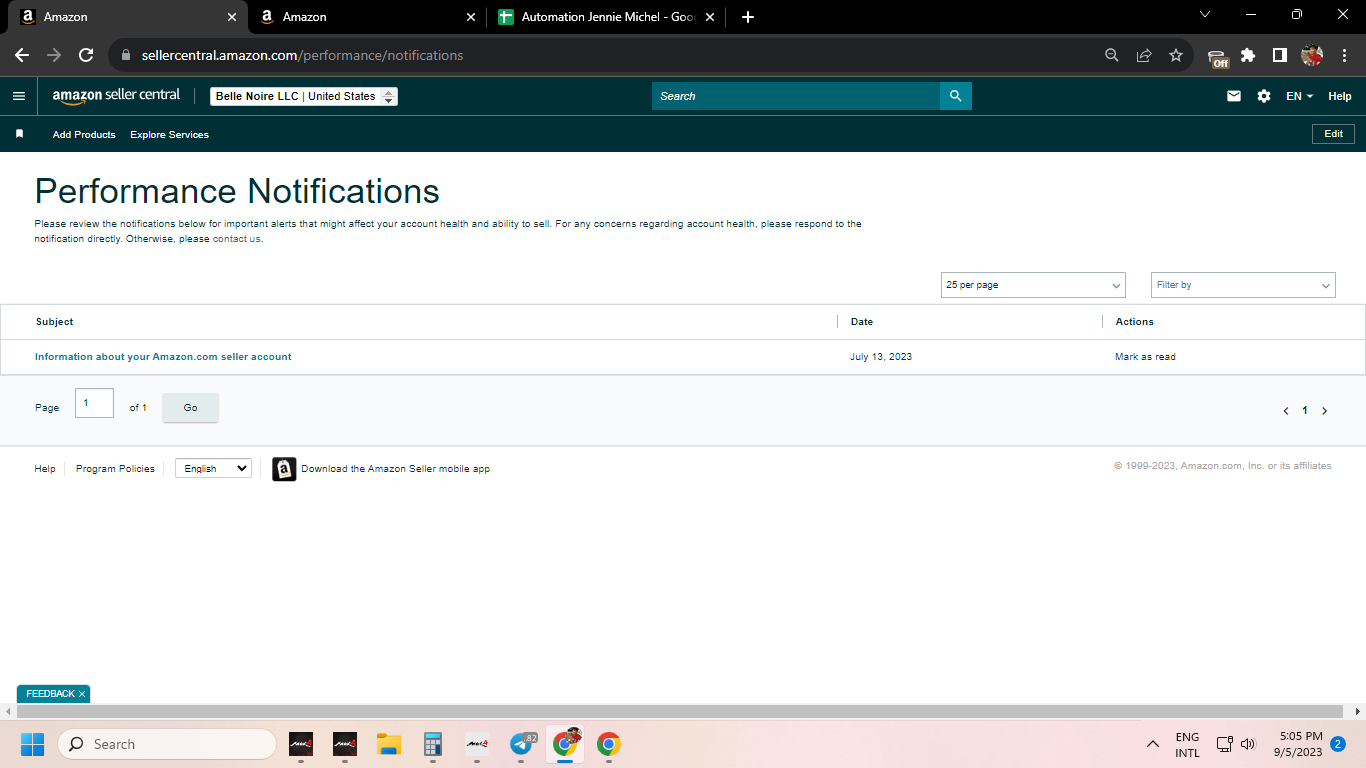Open the English footer language selector

tap(213, 468)
